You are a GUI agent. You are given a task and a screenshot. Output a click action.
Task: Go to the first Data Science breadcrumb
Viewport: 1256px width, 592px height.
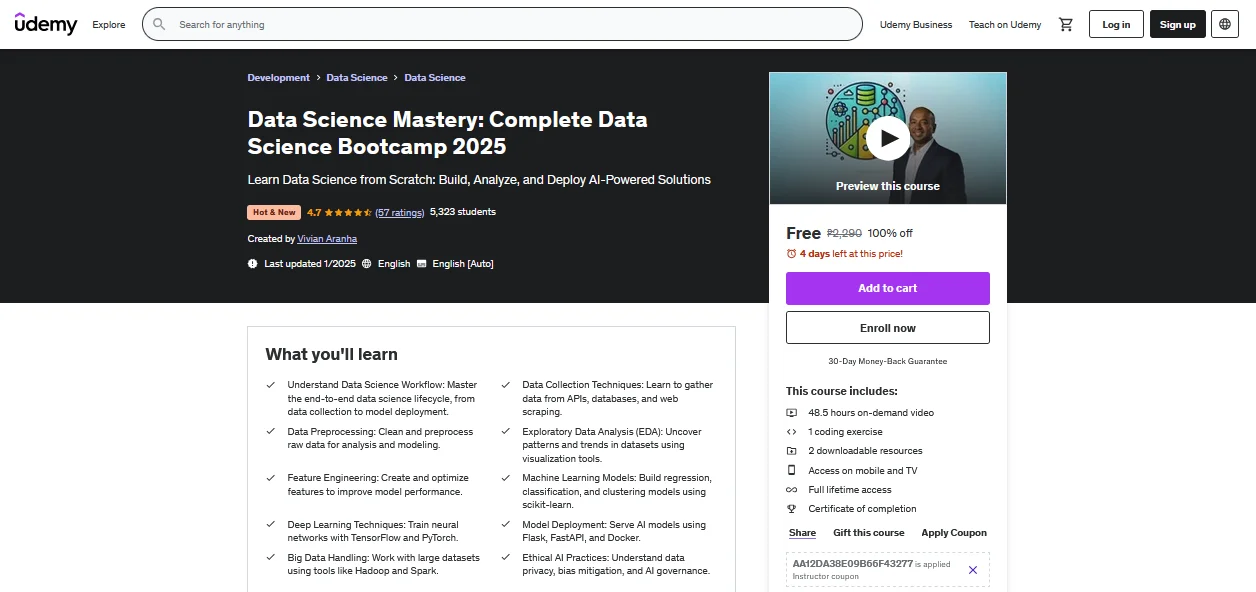357,78
